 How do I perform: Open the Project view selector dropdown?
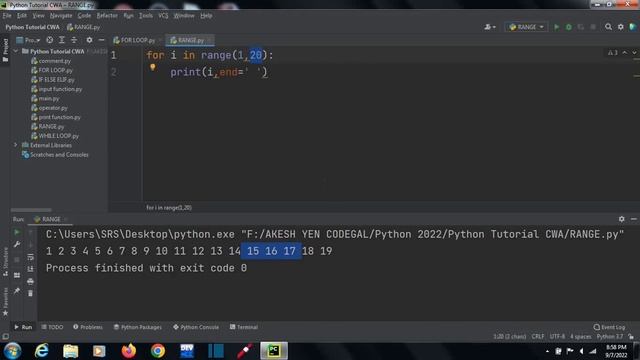pyautogui.click(x=28, y=40)
